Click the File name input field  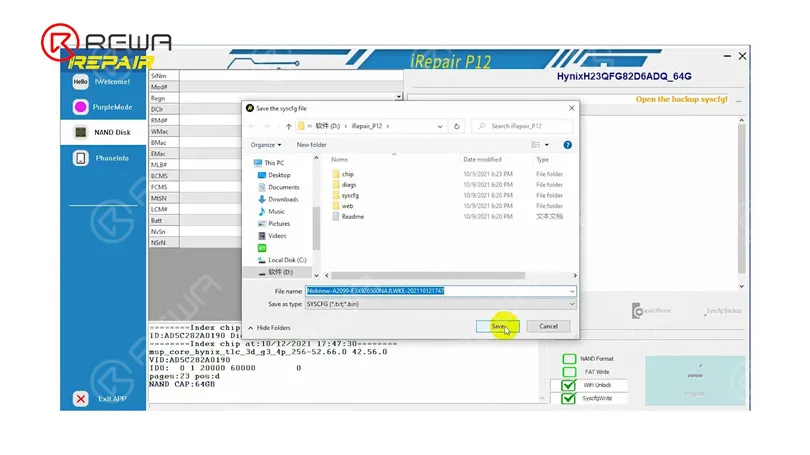point(441,291)
